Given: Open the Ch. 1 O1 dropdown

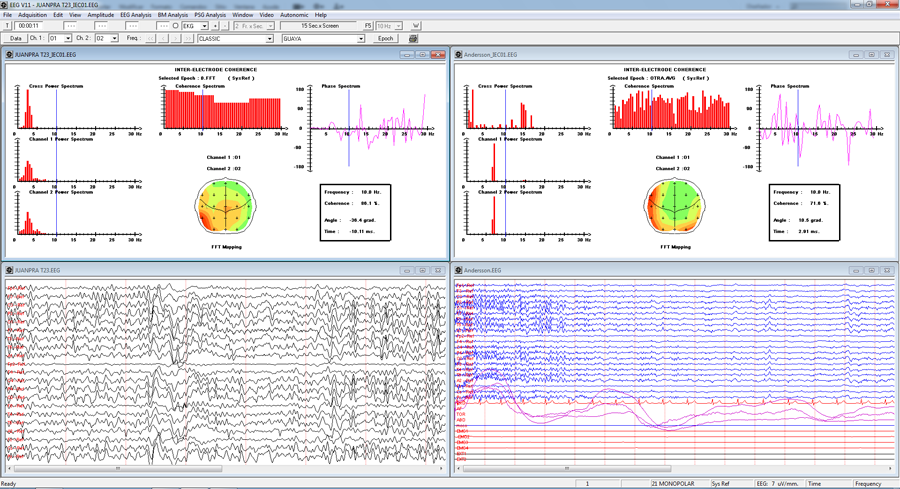Looking at the screenshot, I should 60,38.
